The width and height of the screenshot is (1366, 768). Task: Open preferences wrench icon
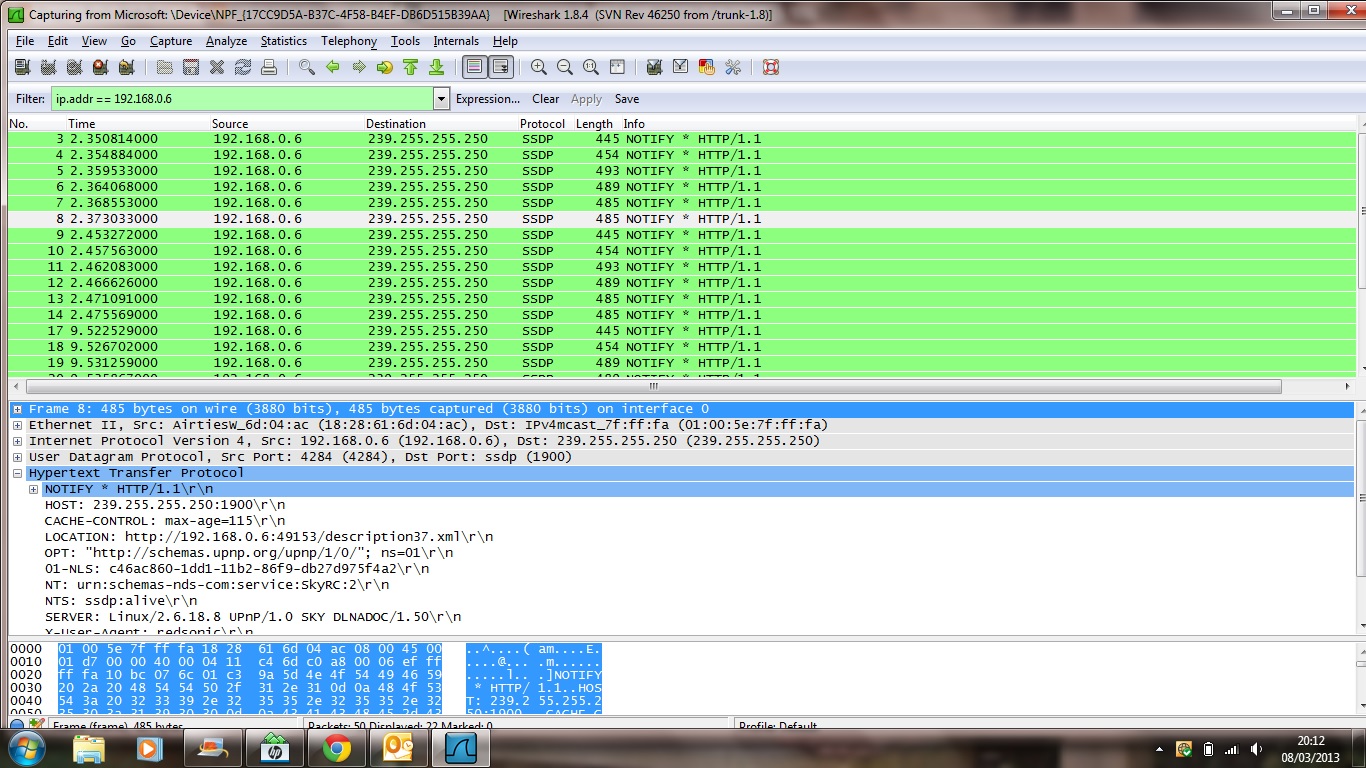[733, 67]
